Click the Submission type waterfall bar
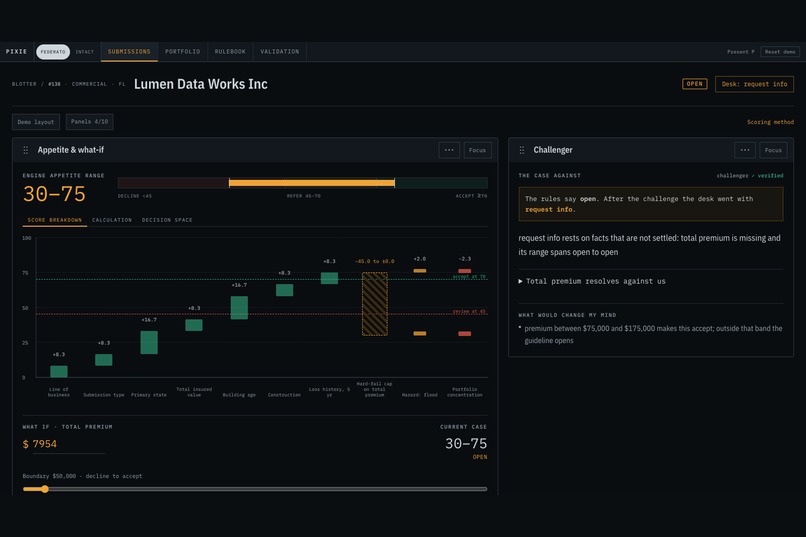Image resolution: width=806 pixels, height=537 pixels. pyautogui.click(x=104, y=360)
